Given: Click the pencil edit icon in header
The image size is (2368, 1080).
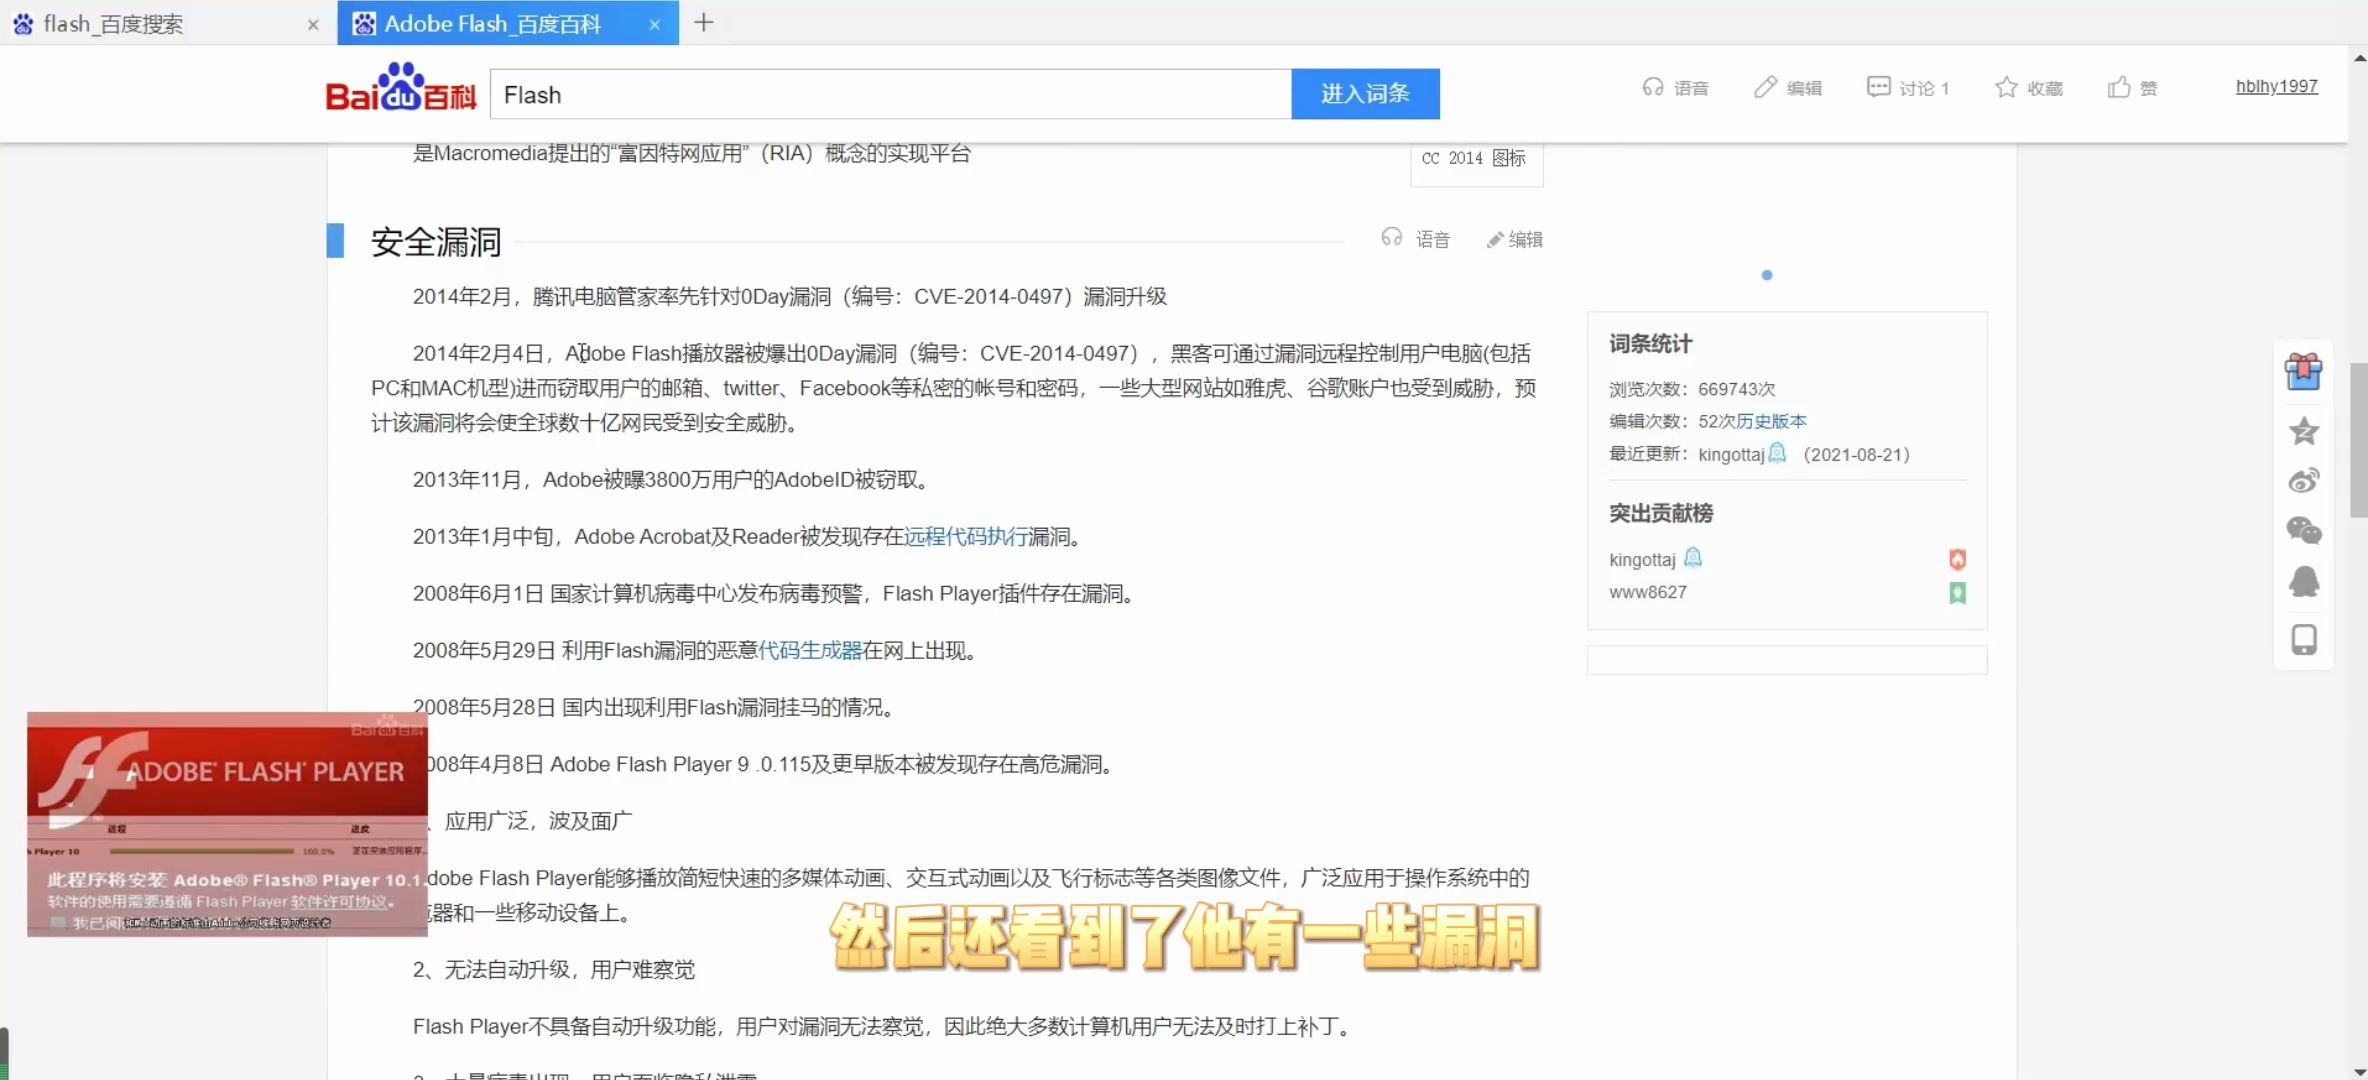Looking at the screenshot, I should pyautogui.click(x=1765, y=88).
